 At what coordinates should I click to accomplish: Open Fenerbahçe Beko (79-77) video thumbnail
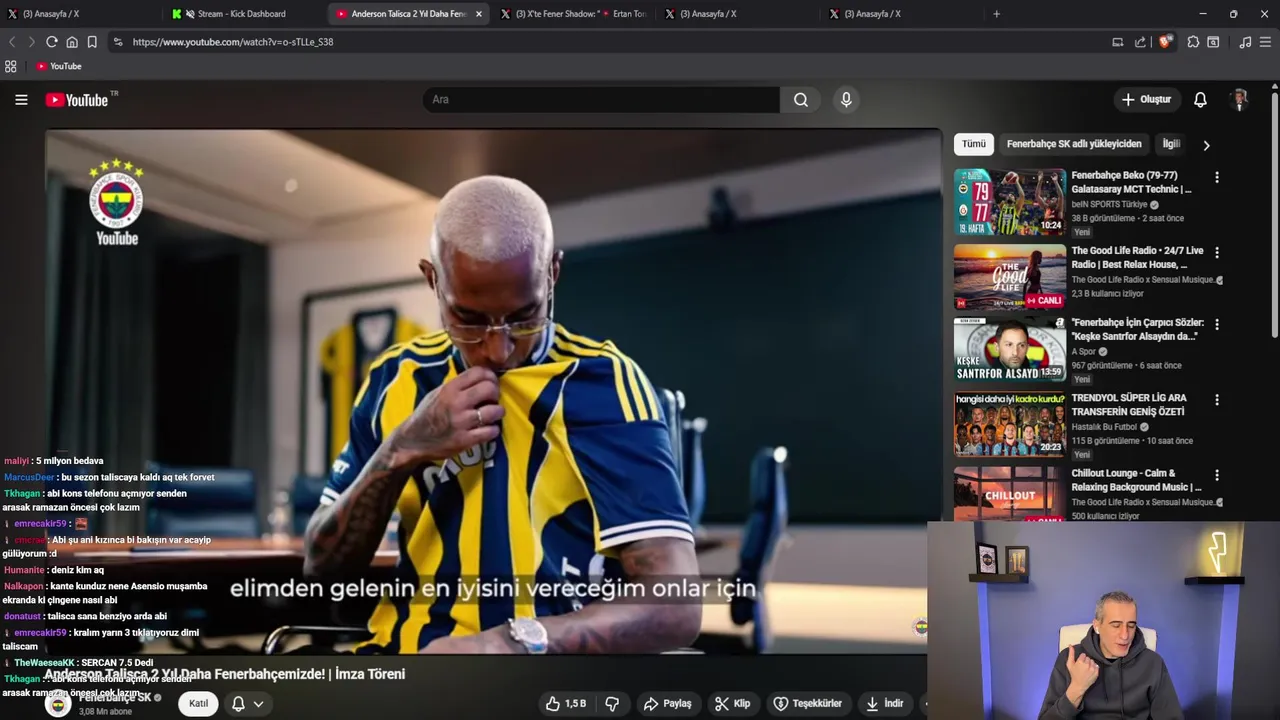pyautogui.click(x=1010, y=202)
